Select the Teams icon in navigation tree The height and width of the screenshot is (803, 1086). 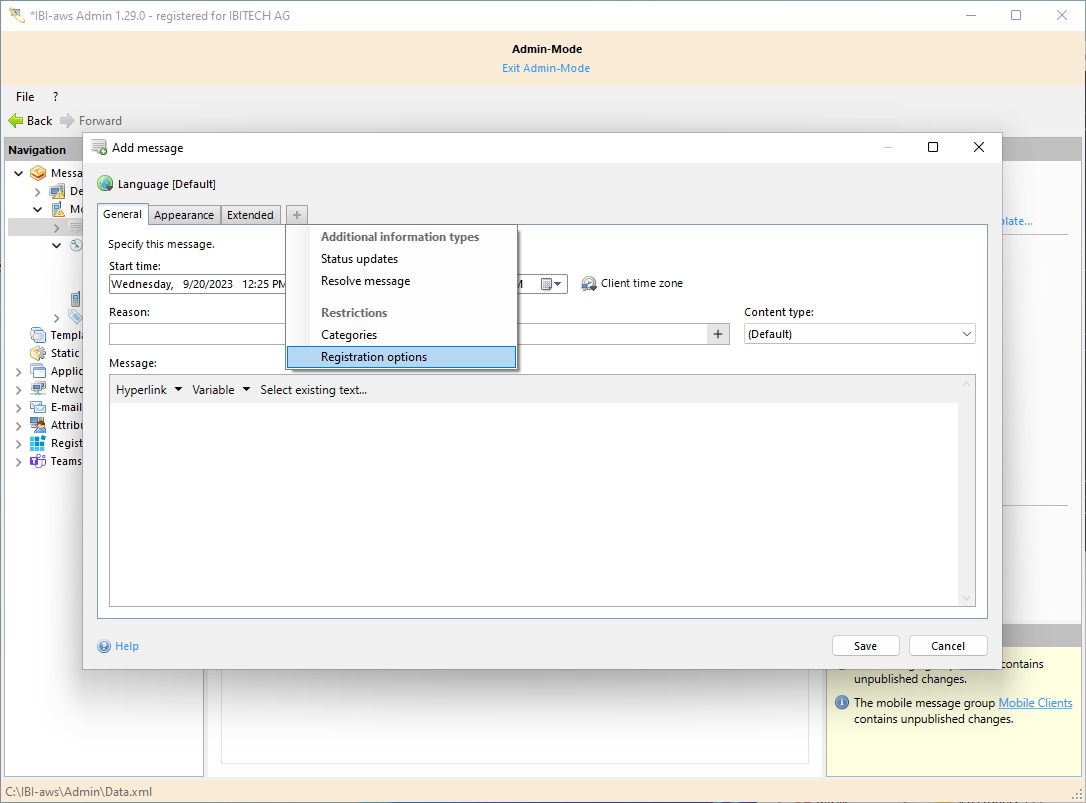point(38,461)
